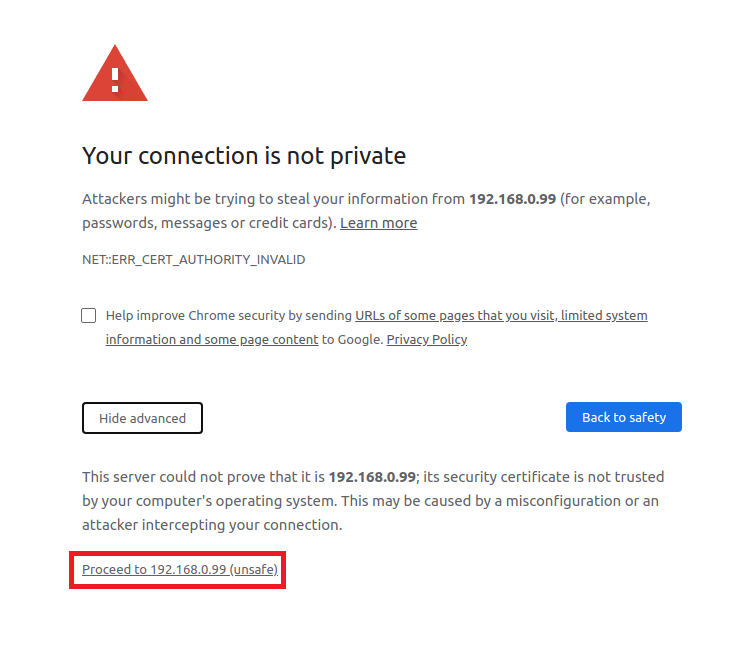The width and height of the screenshot is (748, 649).
Task: Click 'attacker intercepting your connection' text
Action: click(212, 525)
